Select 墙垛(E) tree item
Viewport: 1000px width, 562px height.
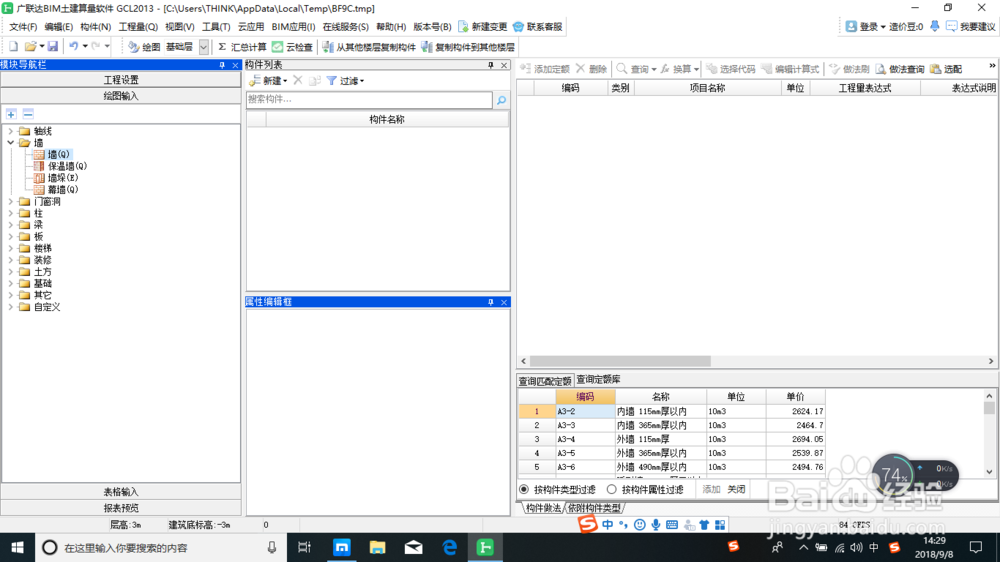click(x=62, y=178)
